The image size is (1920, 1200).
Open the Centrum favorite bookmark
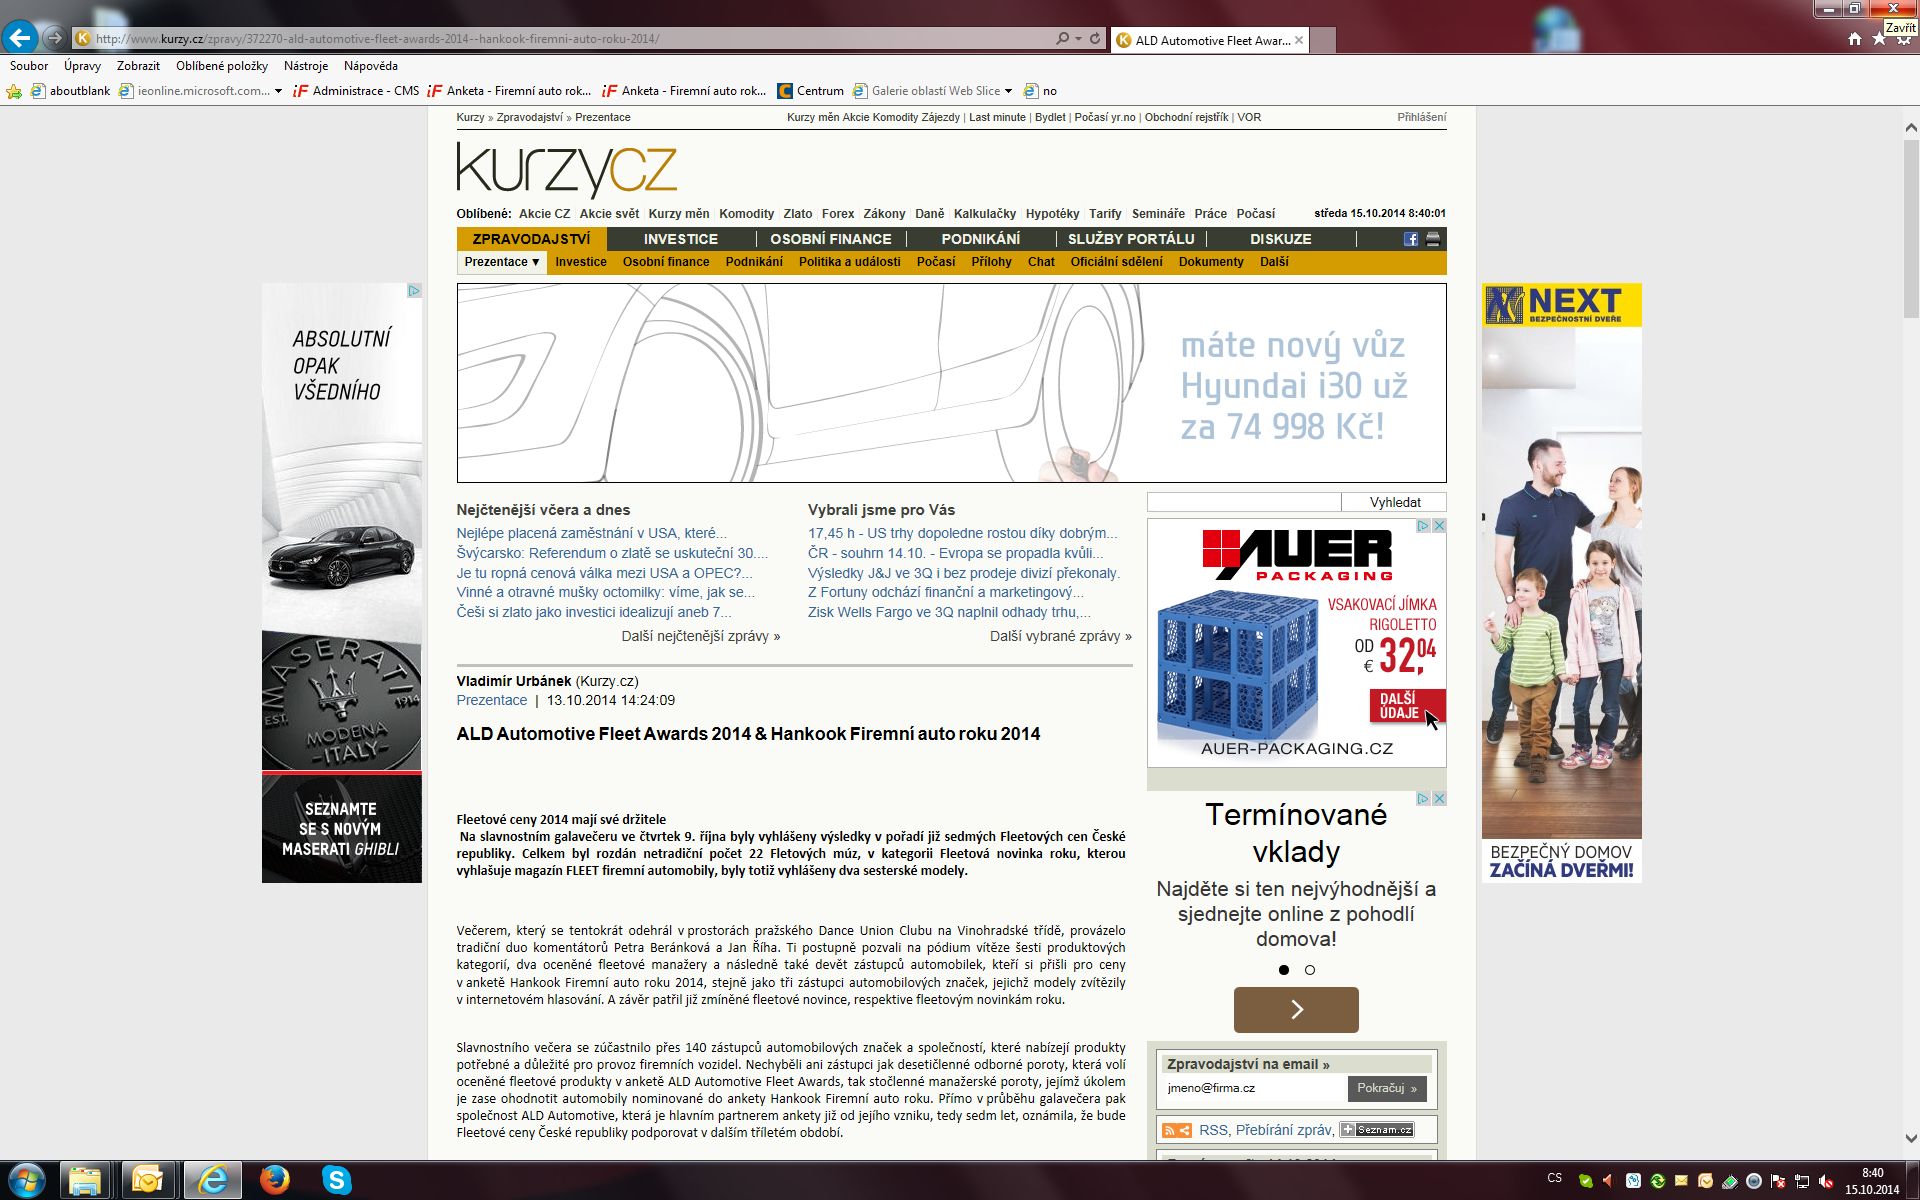(810, 91)
